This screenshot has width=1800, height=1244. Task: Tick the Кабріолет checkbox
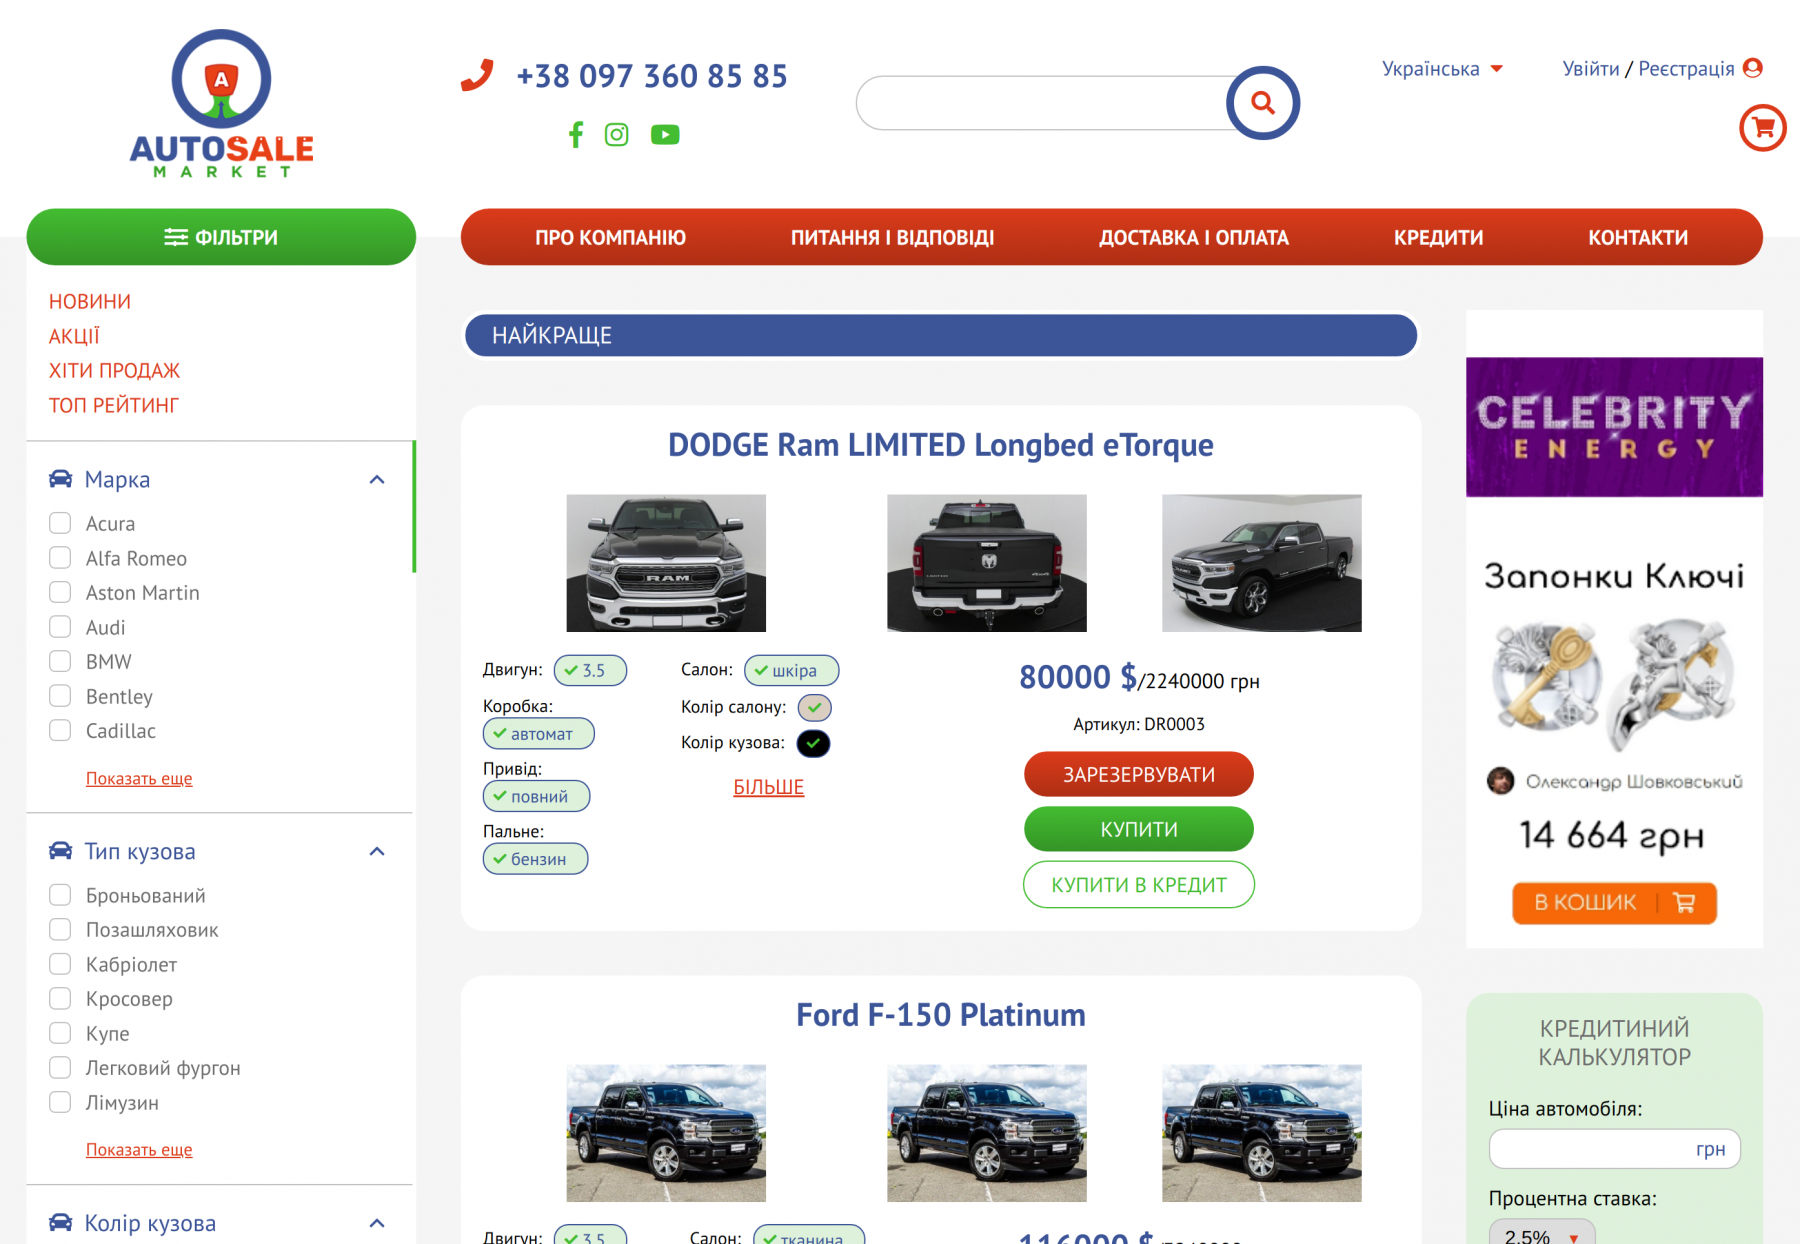coord(60,964)
